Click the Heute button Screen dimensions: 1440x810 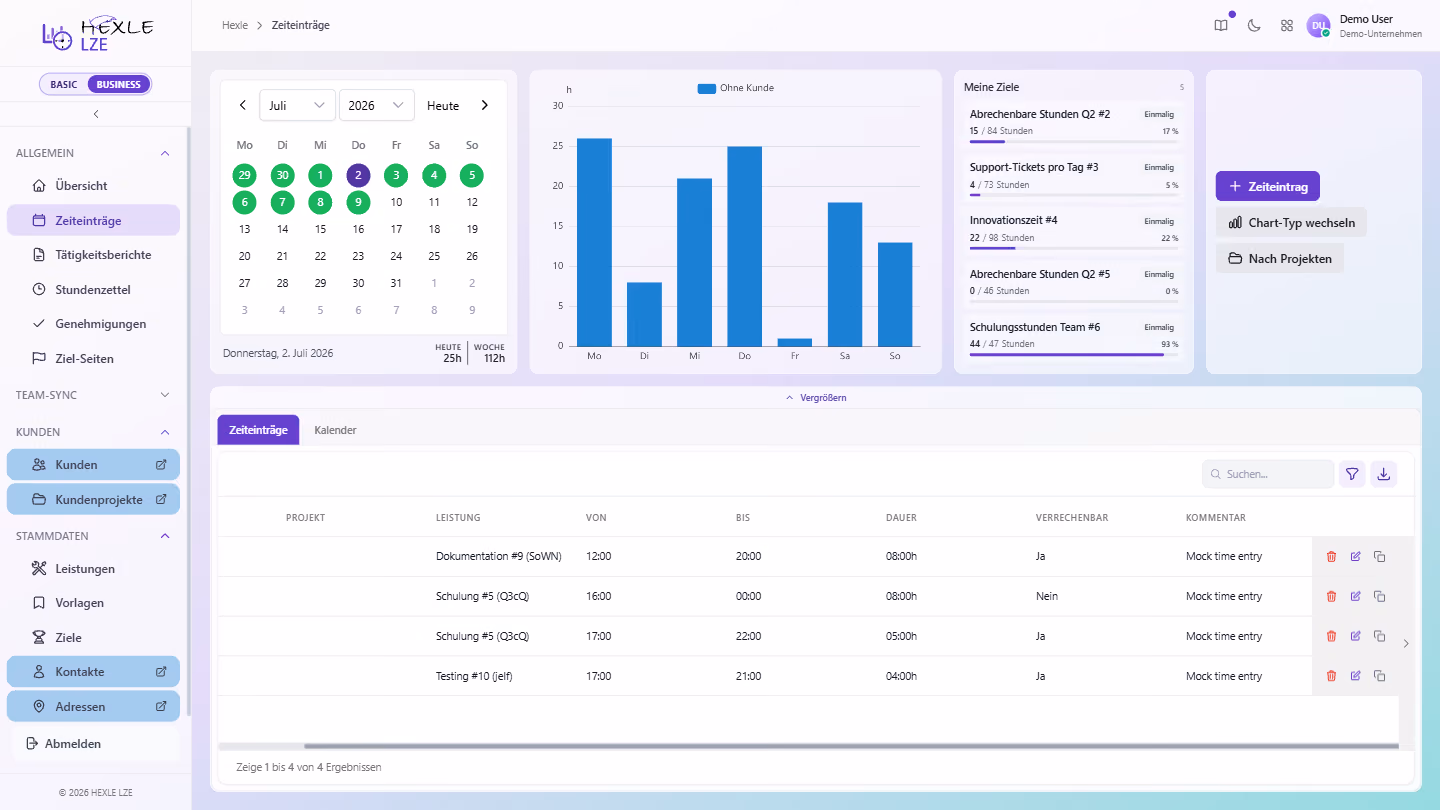pyautogui.click(x=443, y=105)
